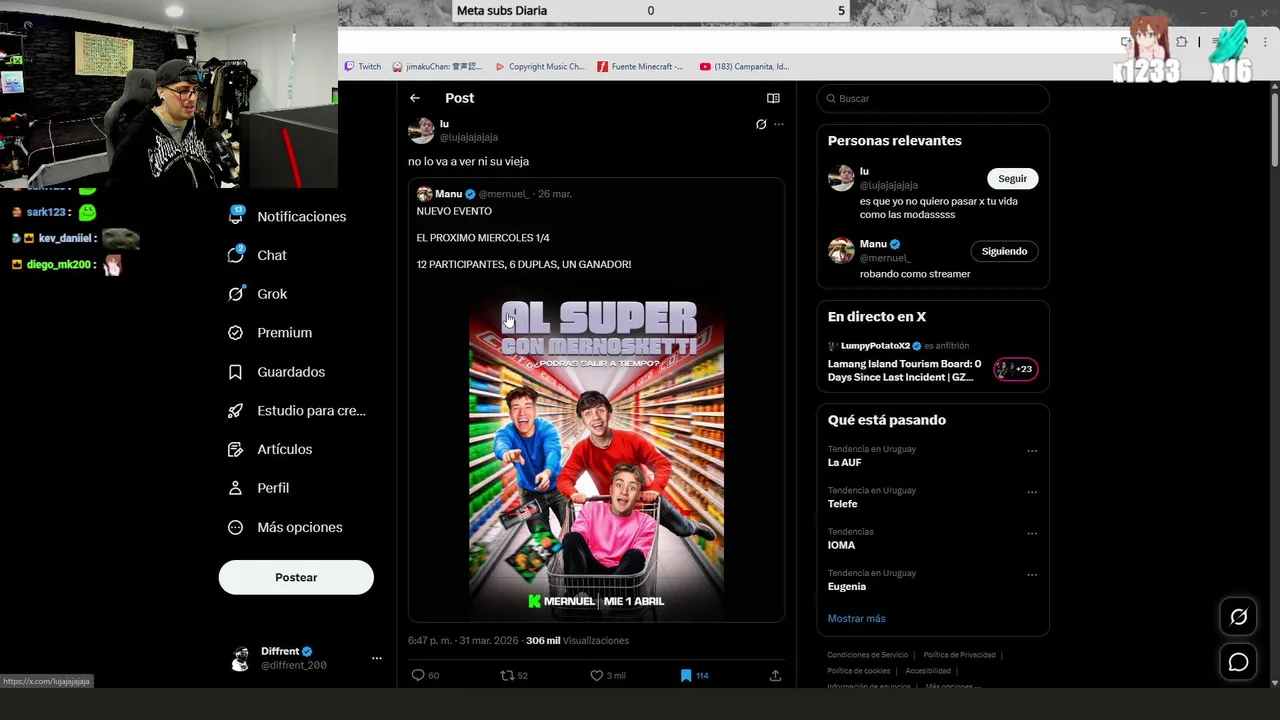The width and height of the screenshot is (1280, 720).
Task: Click into the Buscar search field
Action: [932, 98]
